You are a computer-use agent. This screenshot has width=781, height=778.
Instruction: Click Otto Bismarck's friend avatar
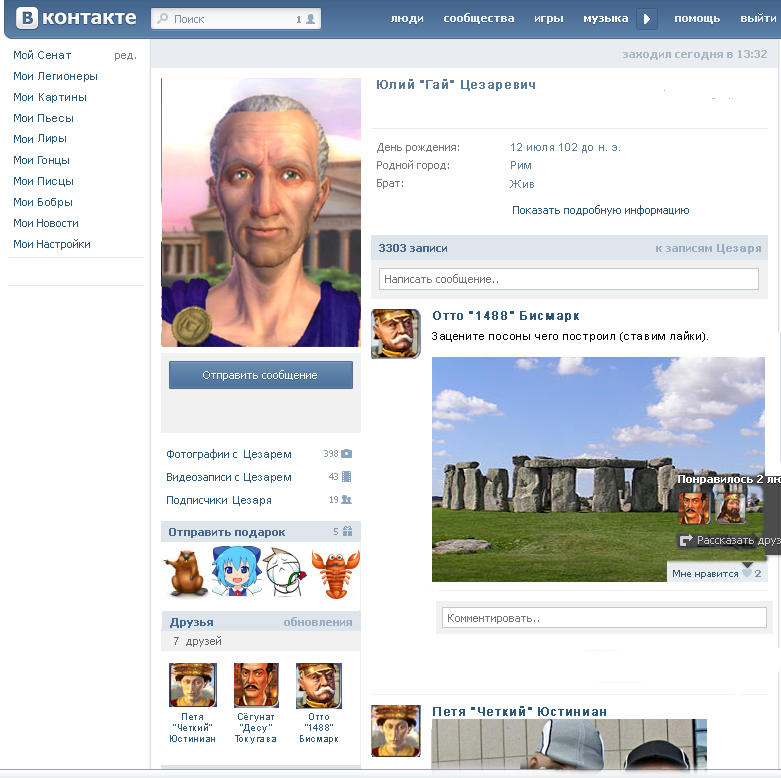pos(319,685)
